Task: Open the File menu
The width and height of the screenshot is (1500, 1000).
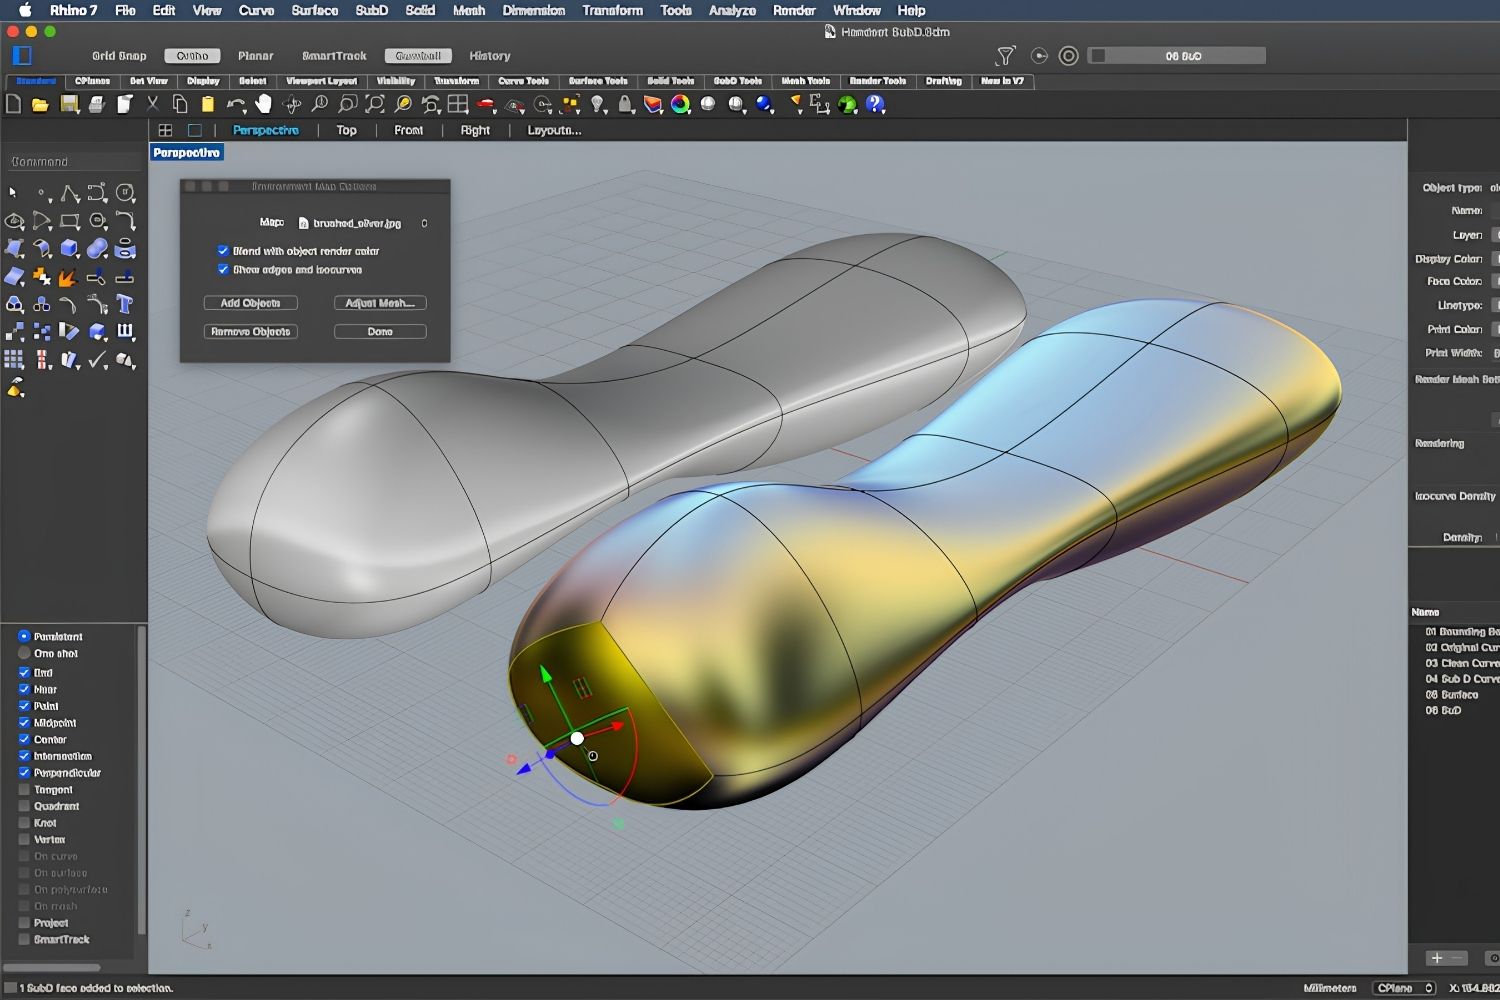Action: [125, 10]
